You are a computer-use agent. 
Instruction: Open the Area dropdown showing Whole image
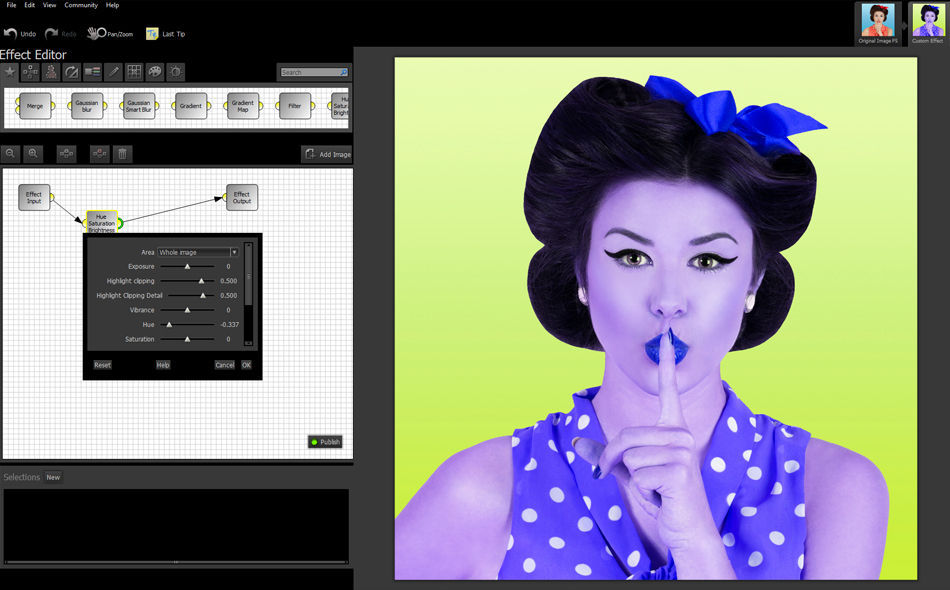click(198, 253)
